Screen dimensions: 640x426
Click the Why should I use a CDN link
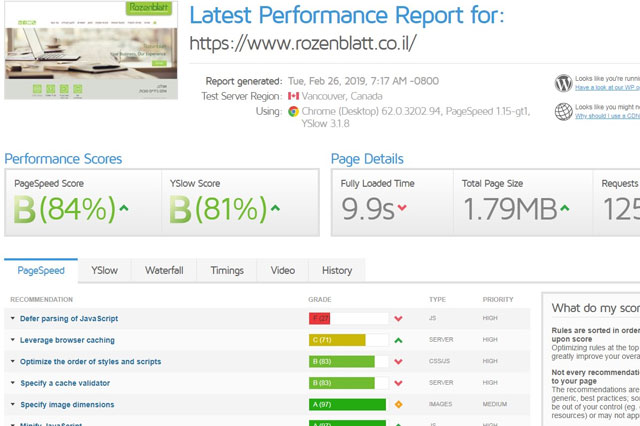607,116
